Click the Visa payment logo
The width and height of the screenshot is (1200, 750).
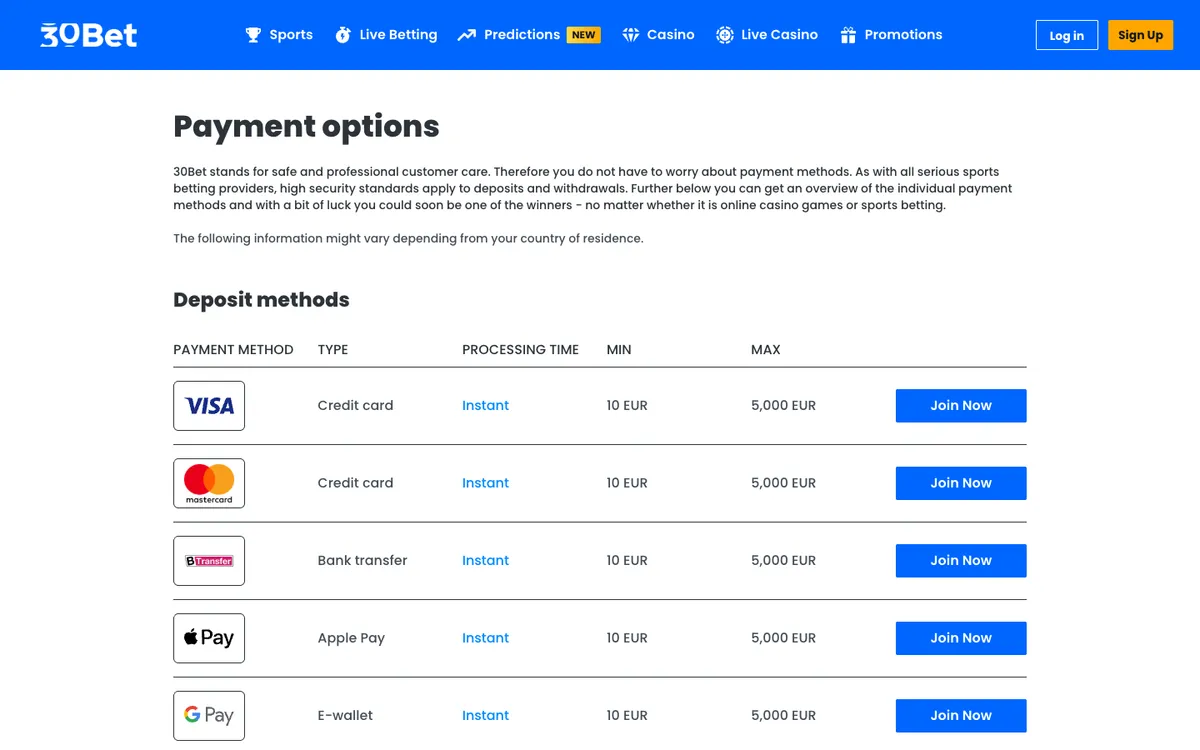tap(209, 406)
